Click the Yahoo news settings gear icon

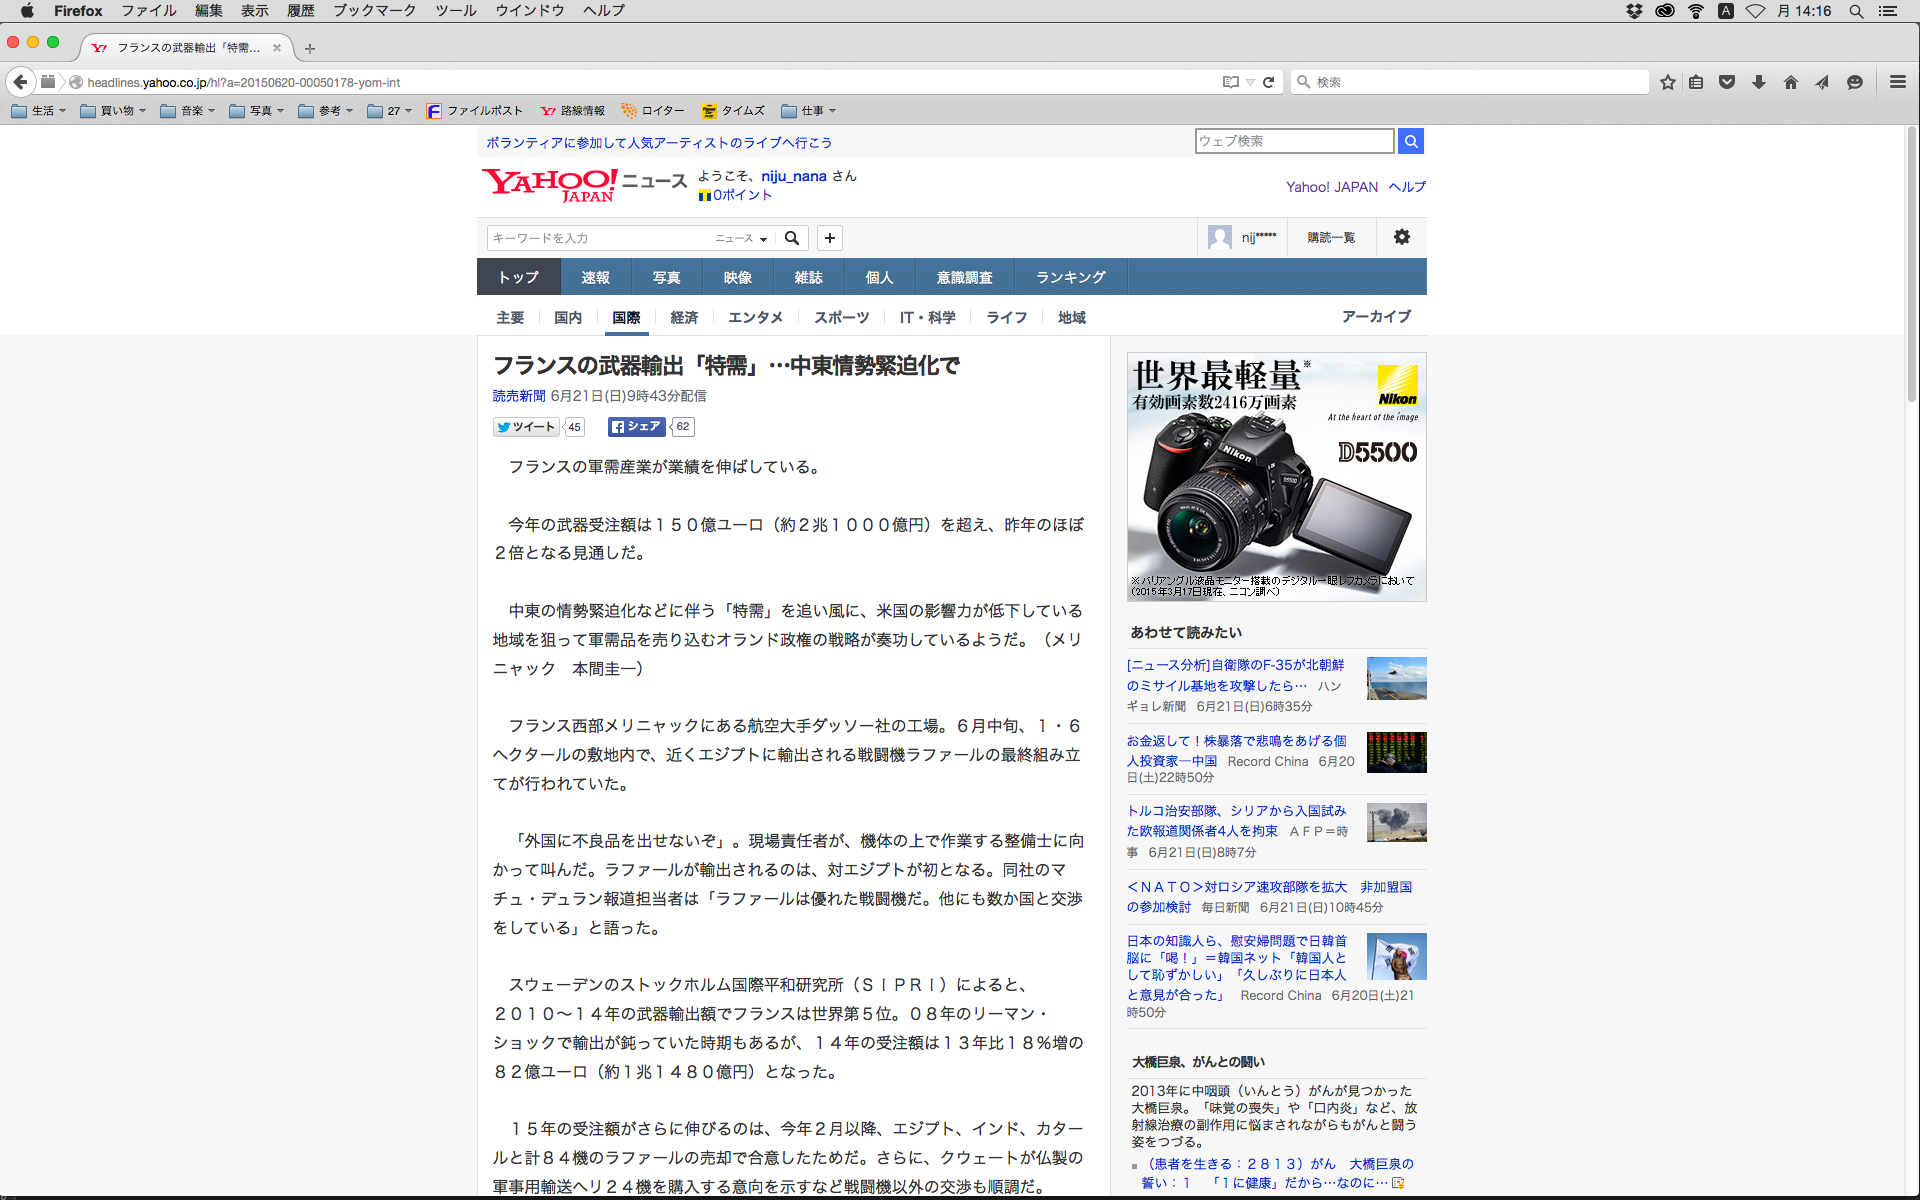pyautogui.click(x=1402, y=237)
